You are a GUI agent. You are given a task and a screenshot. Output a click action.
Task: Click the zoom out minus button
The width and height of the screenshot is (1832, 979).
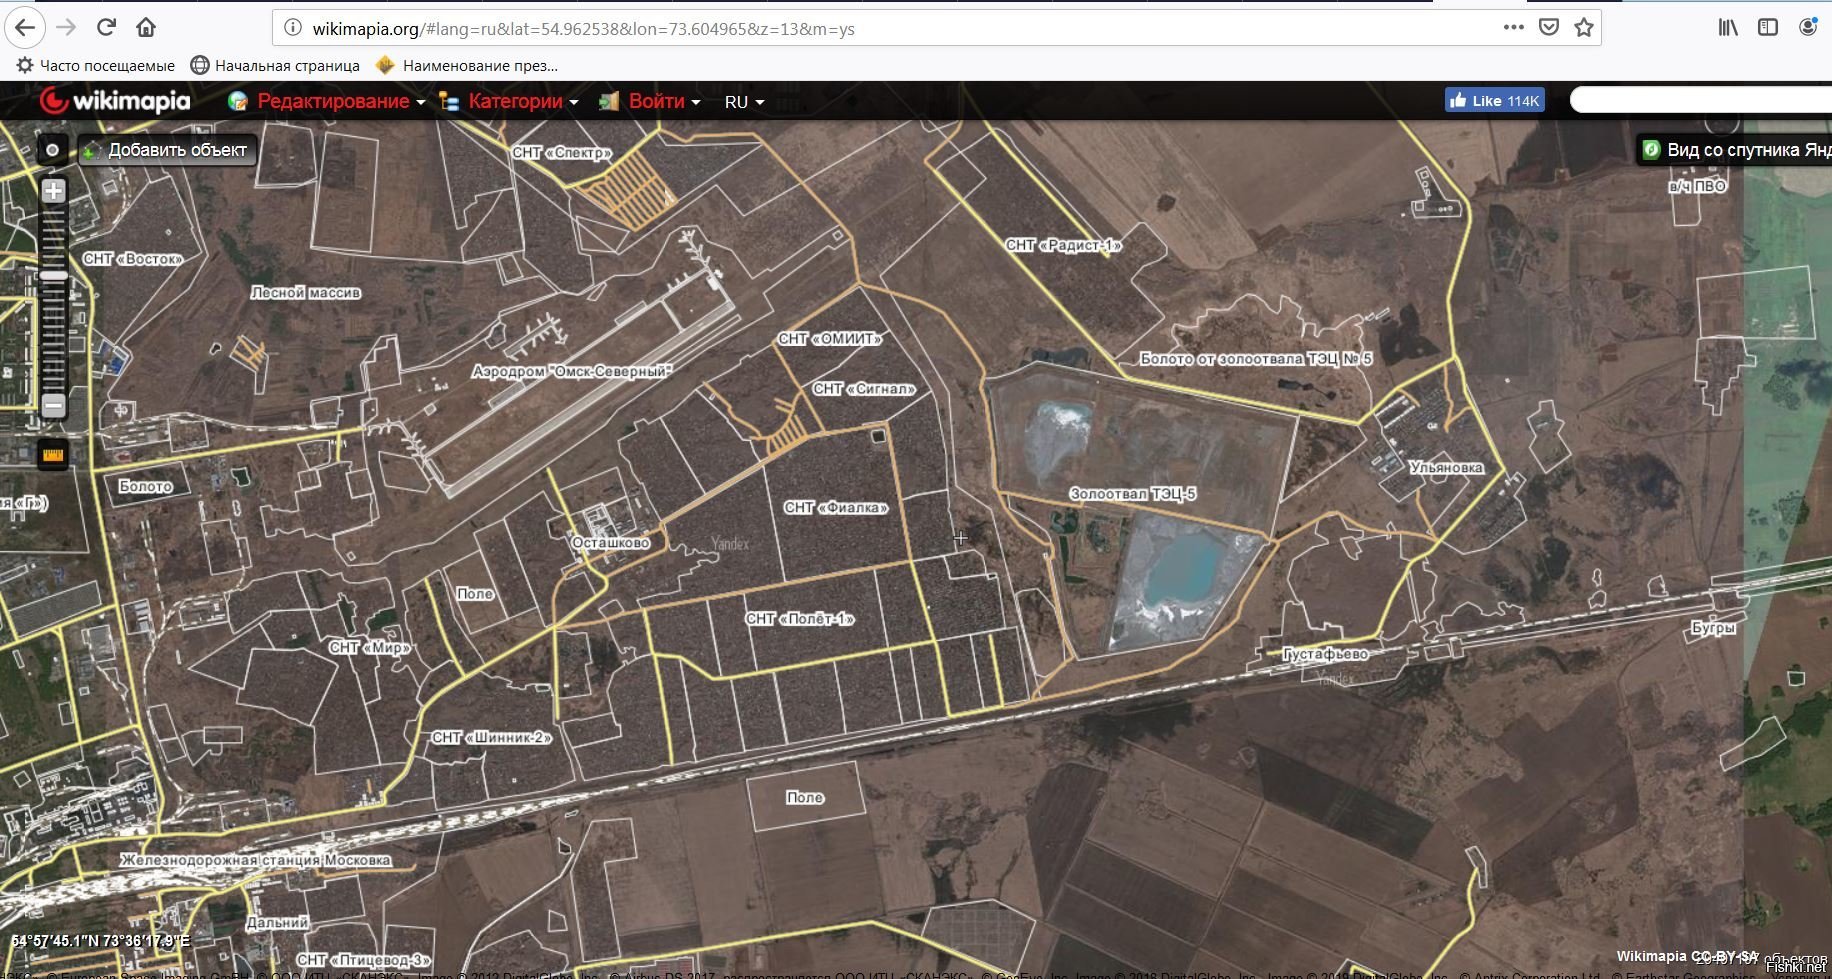[54, 405]
